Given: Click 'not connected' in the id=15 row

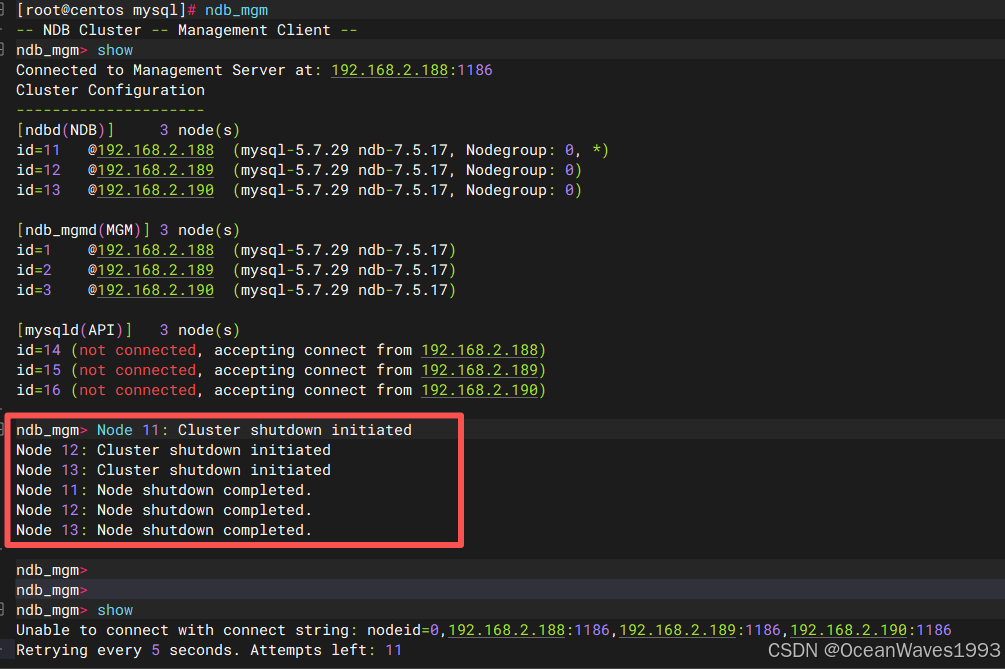Looking at the screenshot, I should point(137,370).
